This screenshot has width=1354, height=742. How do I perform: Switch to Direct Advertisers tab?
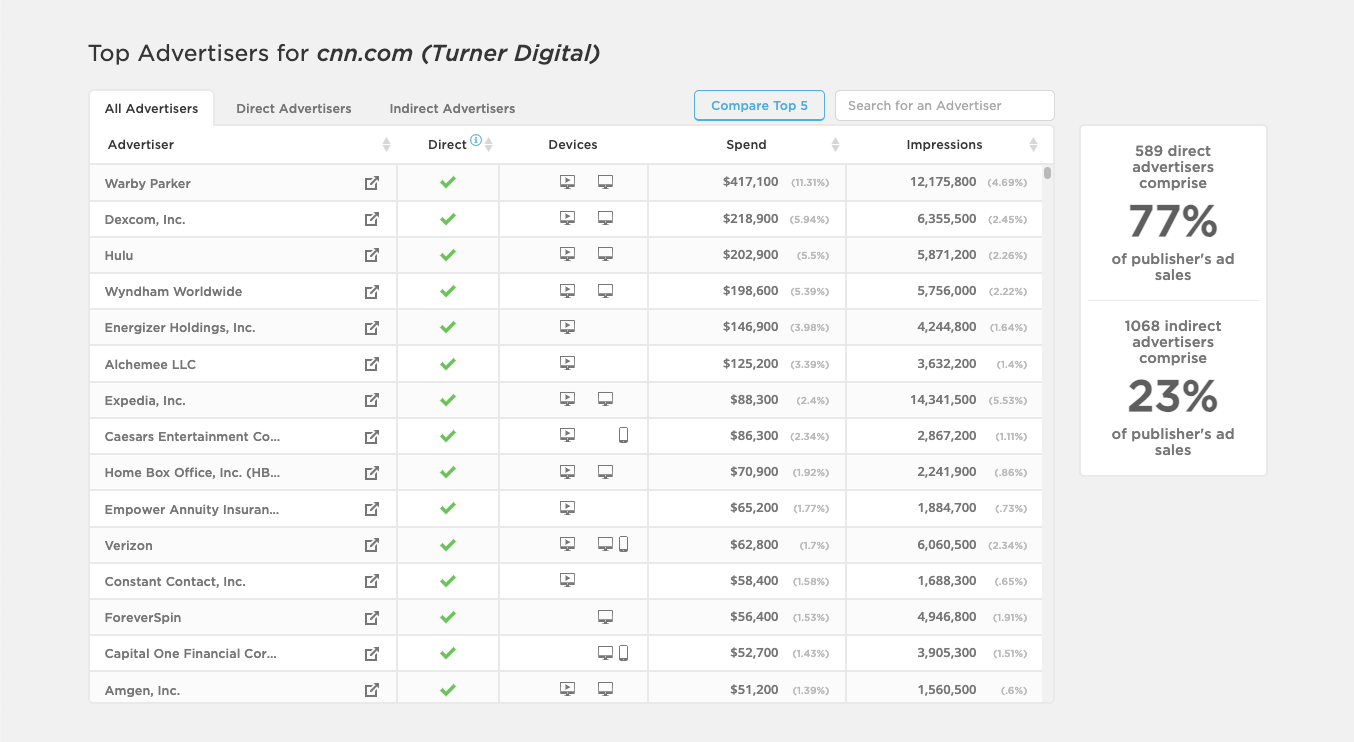(x=294, y=108)
